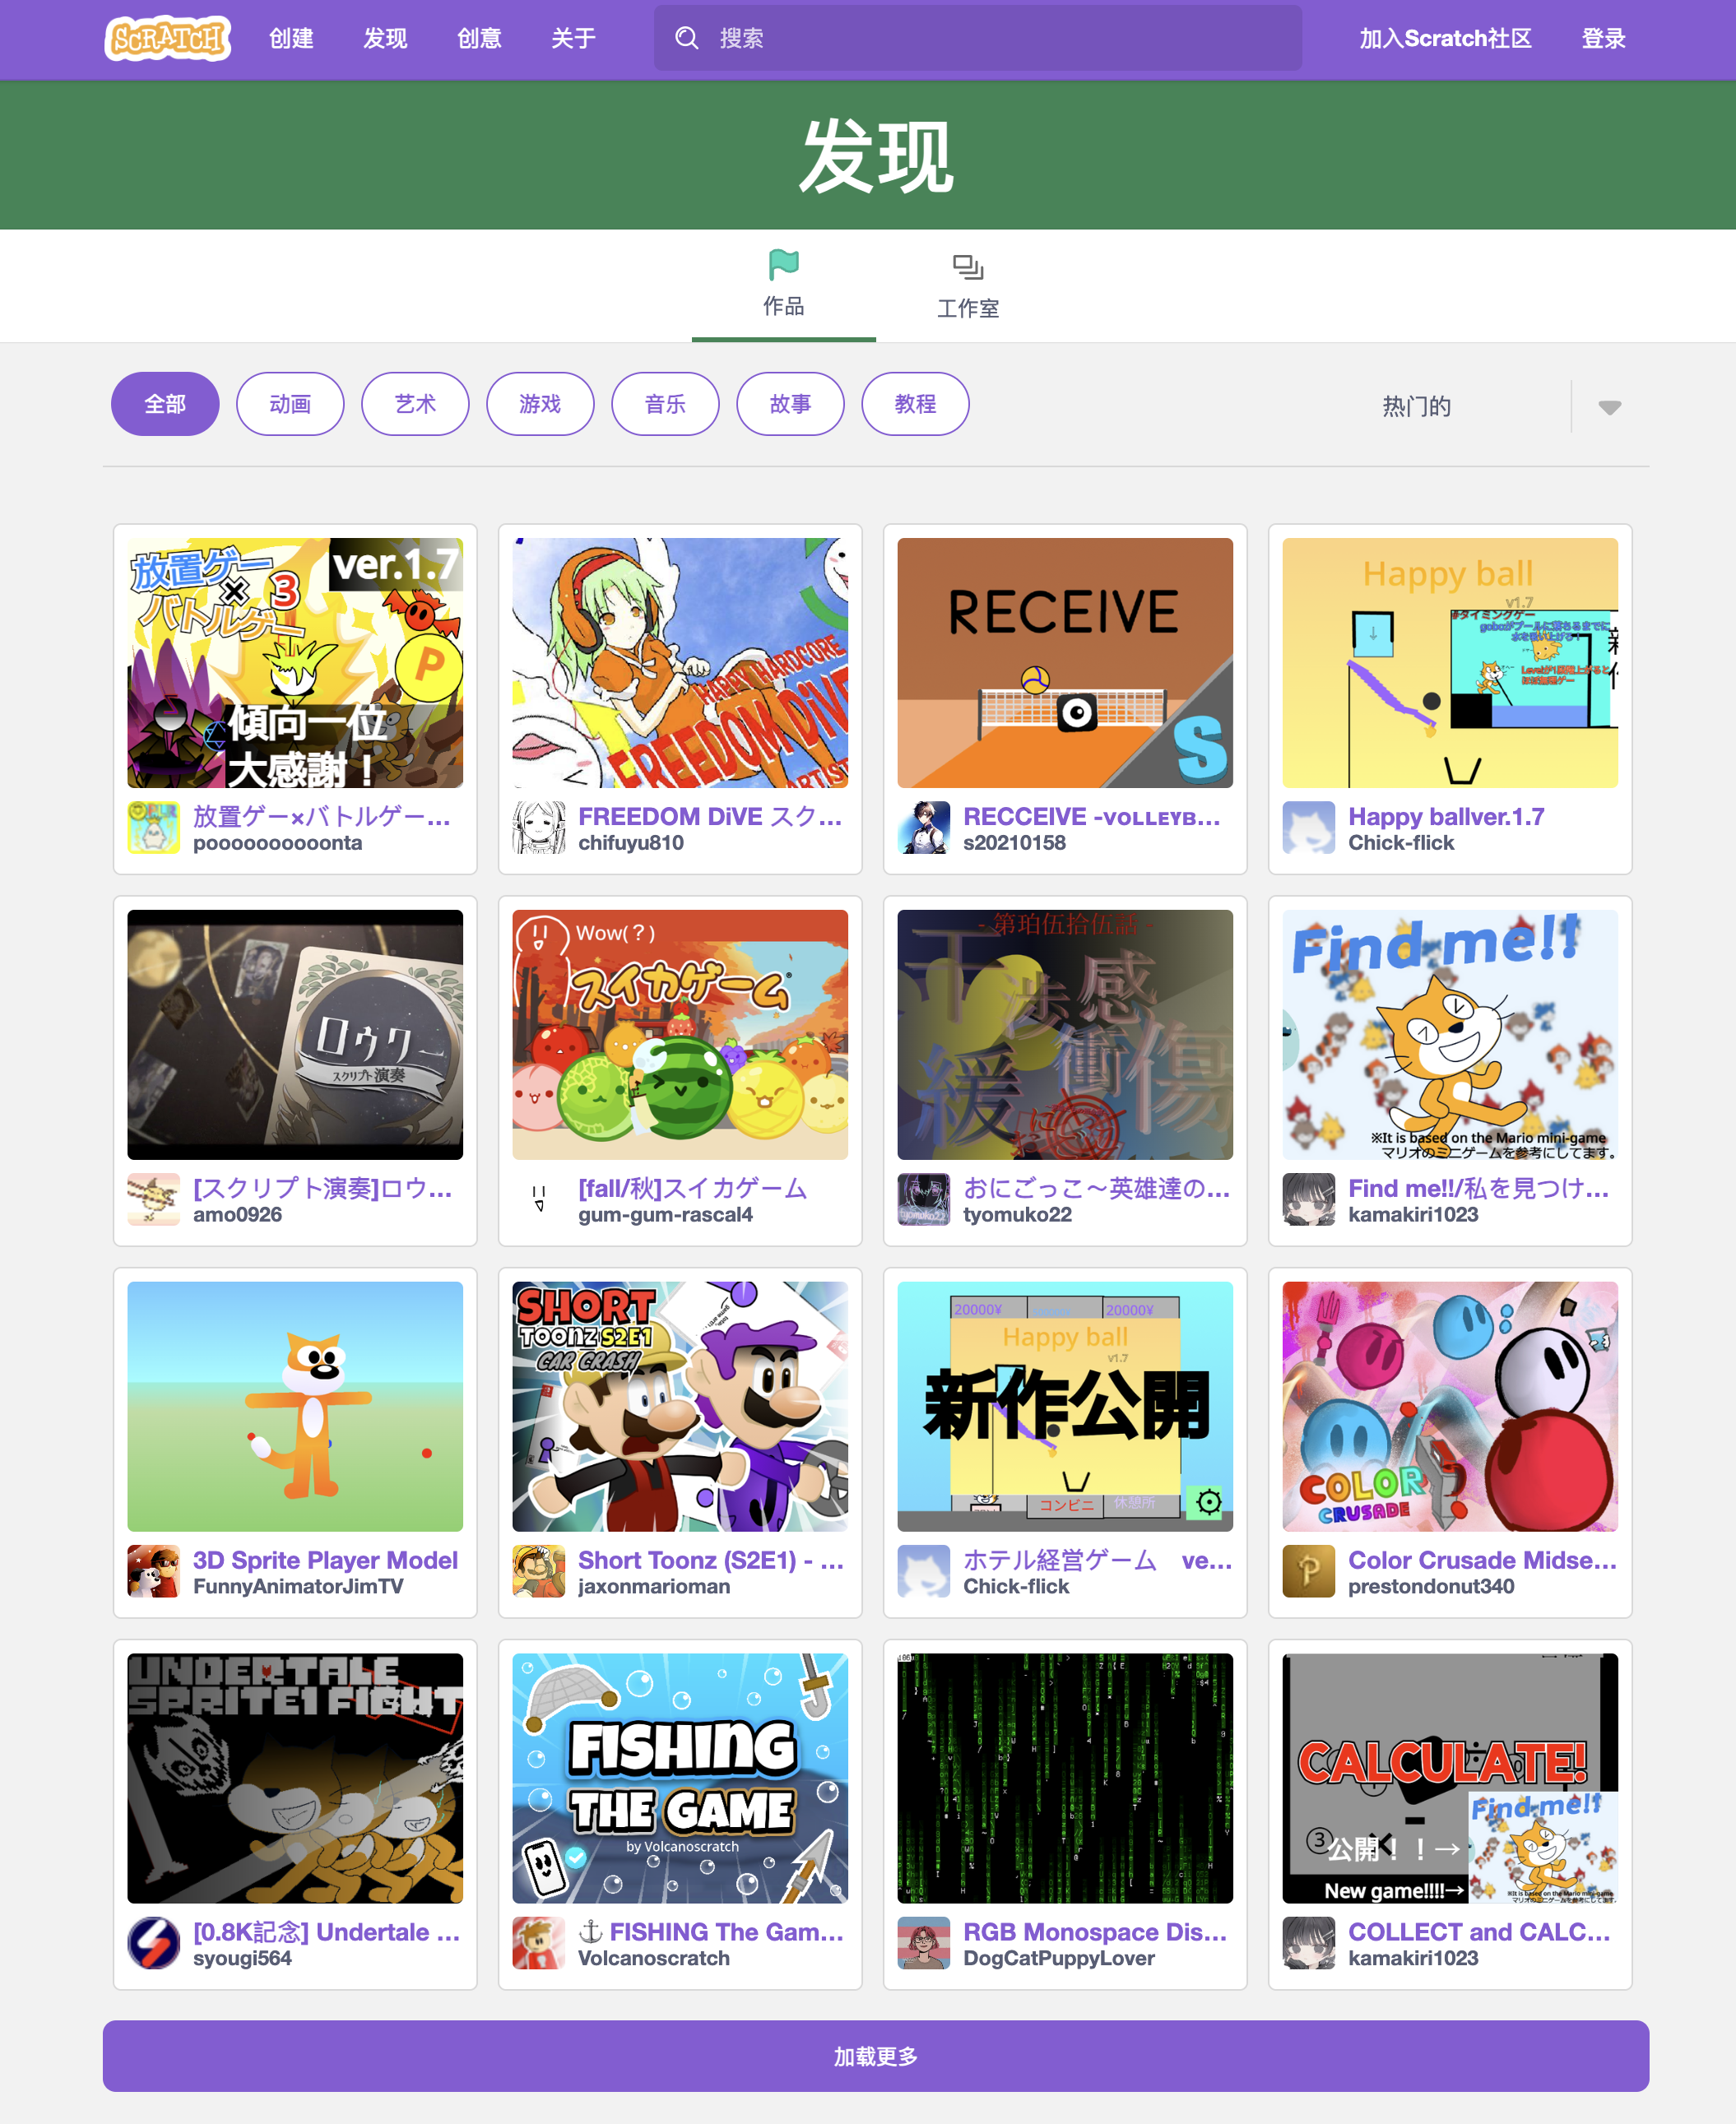Image resolution: width=1736 pixels, height=2124 pixels.
Task: Open the RECEIVE volleyball project thumbnail
Action: click(x=1065, y=663)
